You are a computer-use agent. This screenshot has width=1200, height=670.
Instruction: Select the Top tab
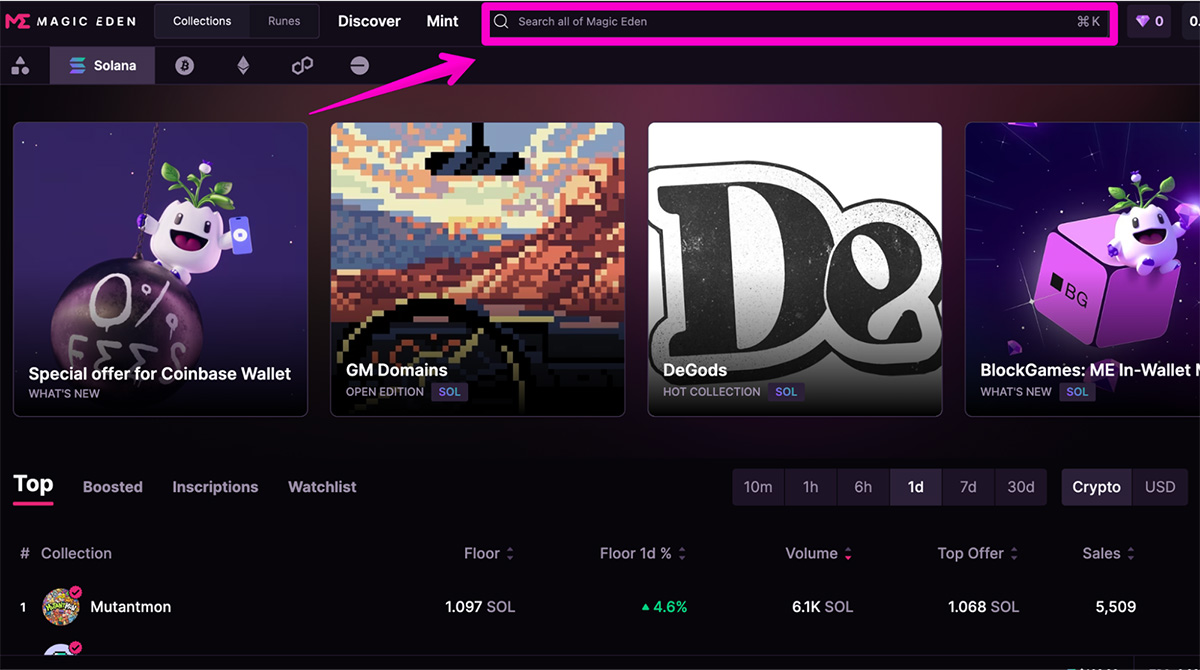pos(33,484)
